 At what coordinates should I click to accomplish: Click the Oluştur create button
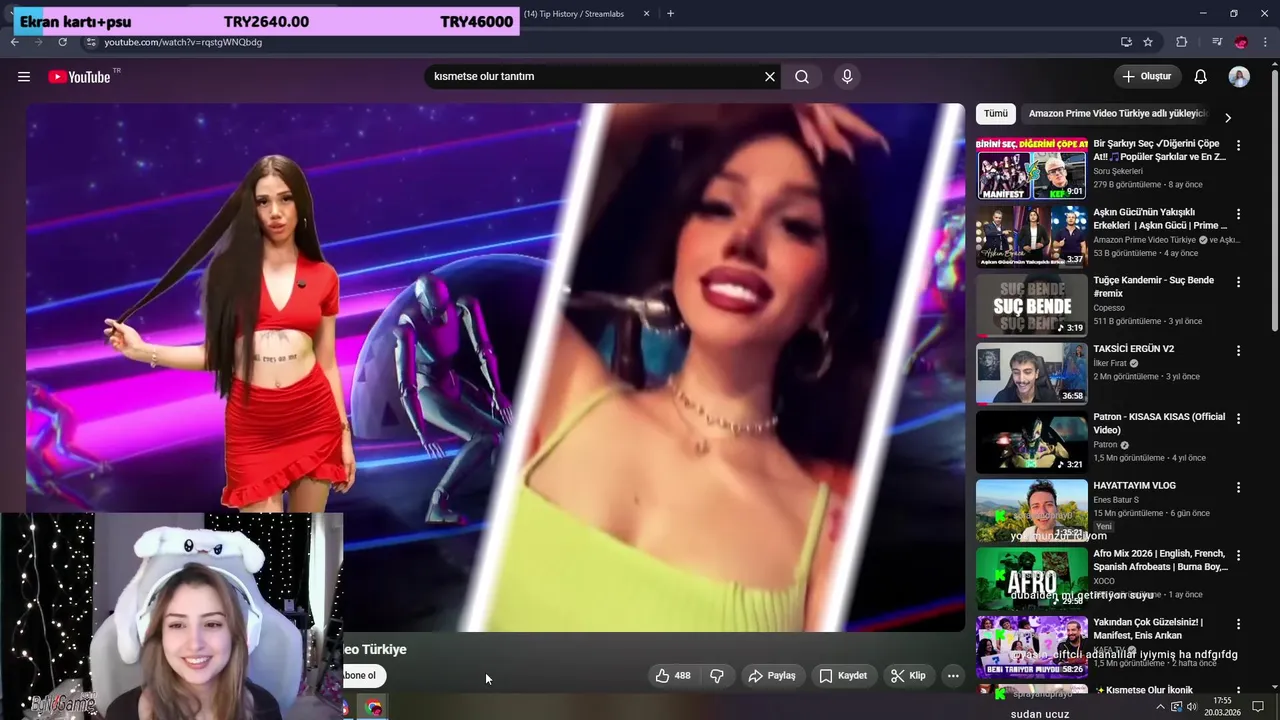[x=1147, y=77]
